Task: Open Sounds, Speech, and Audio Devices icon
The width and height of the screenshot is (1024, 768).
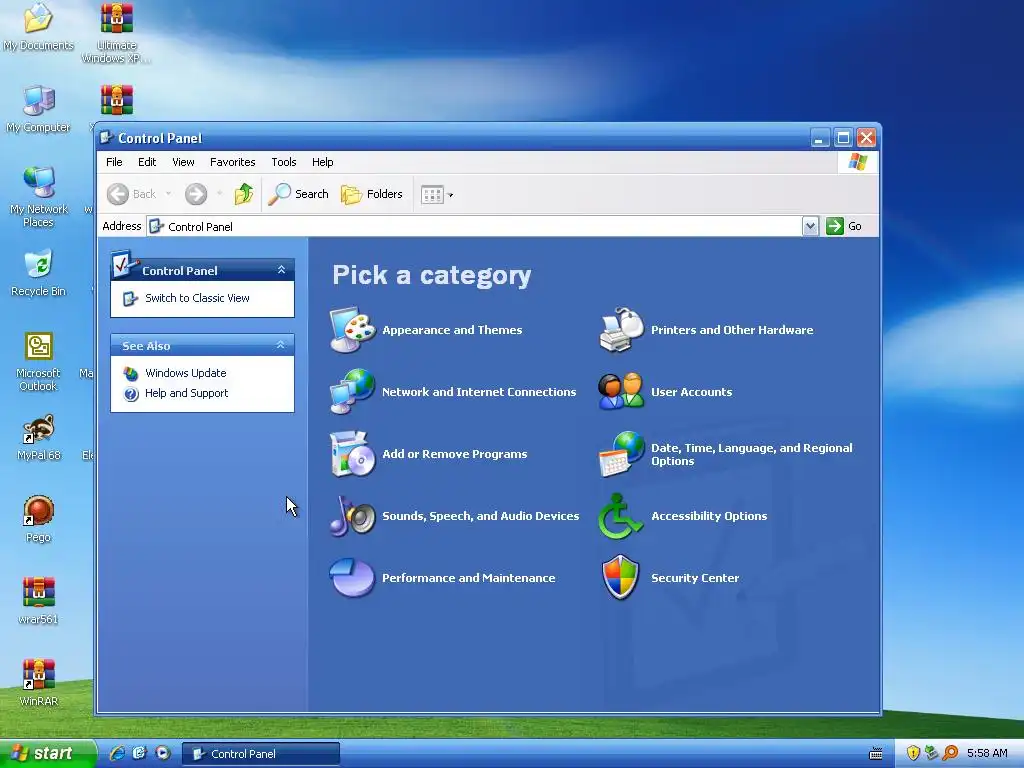Action: [x=352, y=516]
